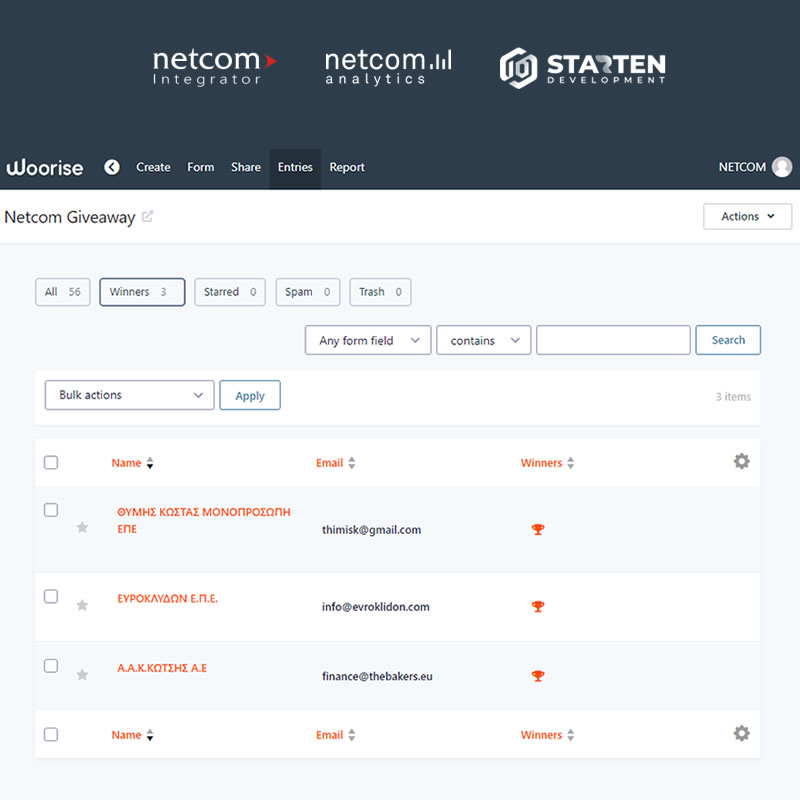Star the ΕΥΡΟΚΛΥΔΩΝ Ε.Π.Ε. entry
Screen dimensions: 800x800
pos(82,605)
